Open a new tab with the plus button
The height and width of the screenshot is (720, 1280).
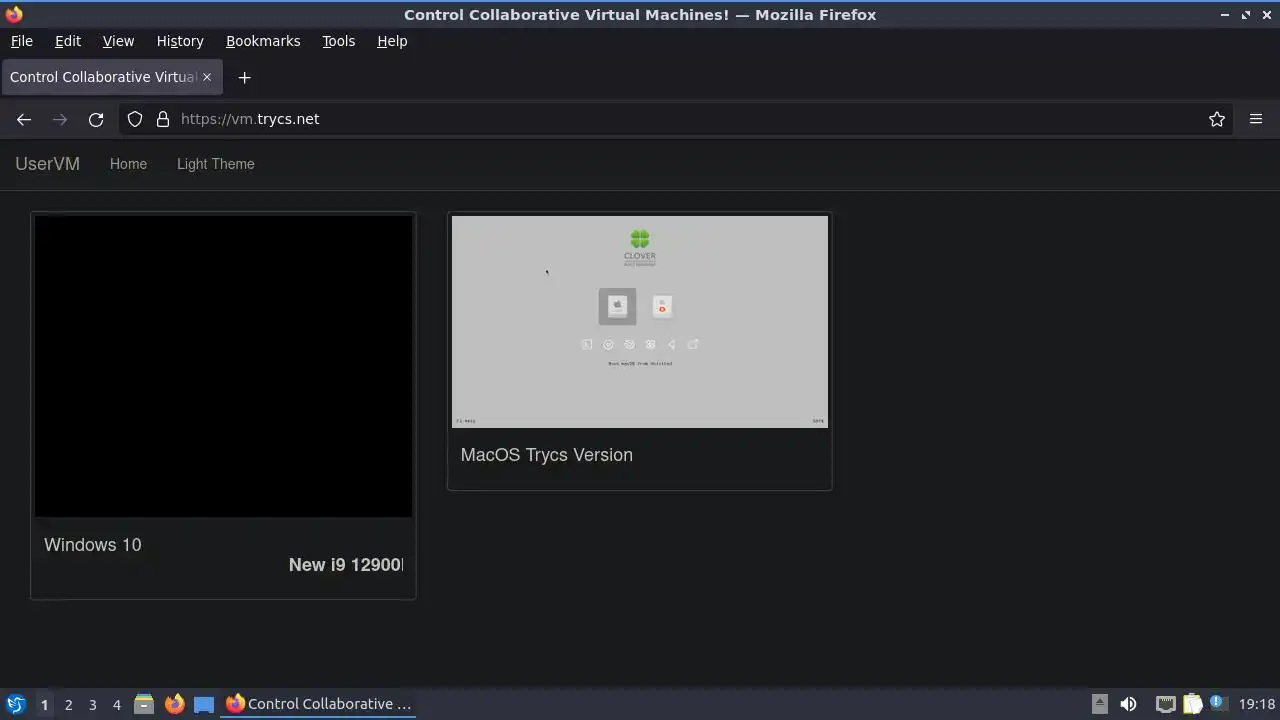(244, 77)
